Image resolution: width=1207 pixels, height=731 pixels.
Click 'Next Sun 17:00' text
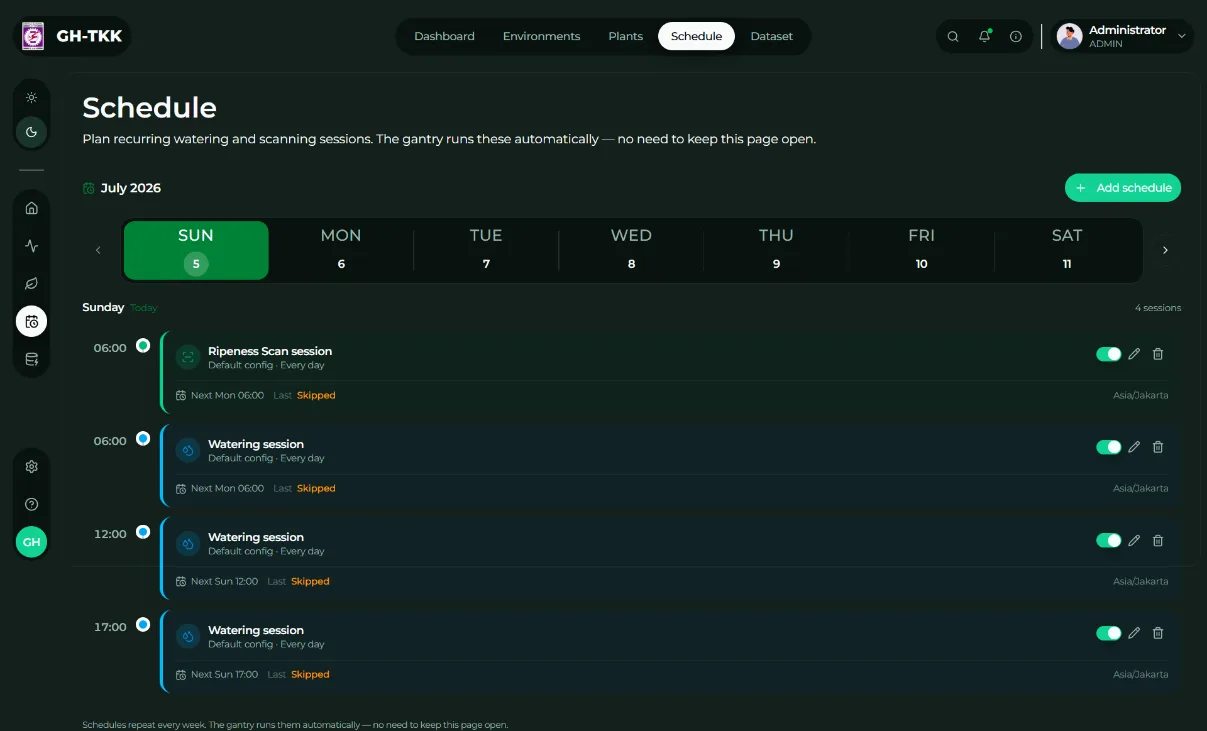coord(224,674)
